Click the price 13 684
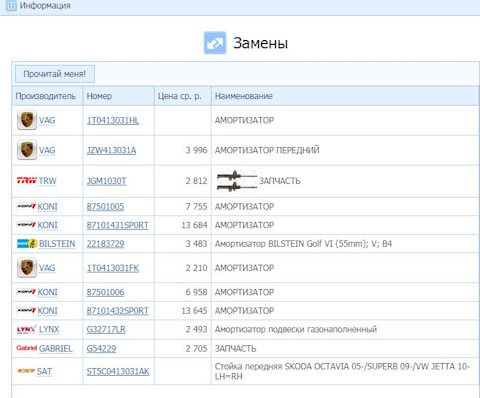Image resolution: width=480 pixels, height=398 pixels. click(194, 225)
